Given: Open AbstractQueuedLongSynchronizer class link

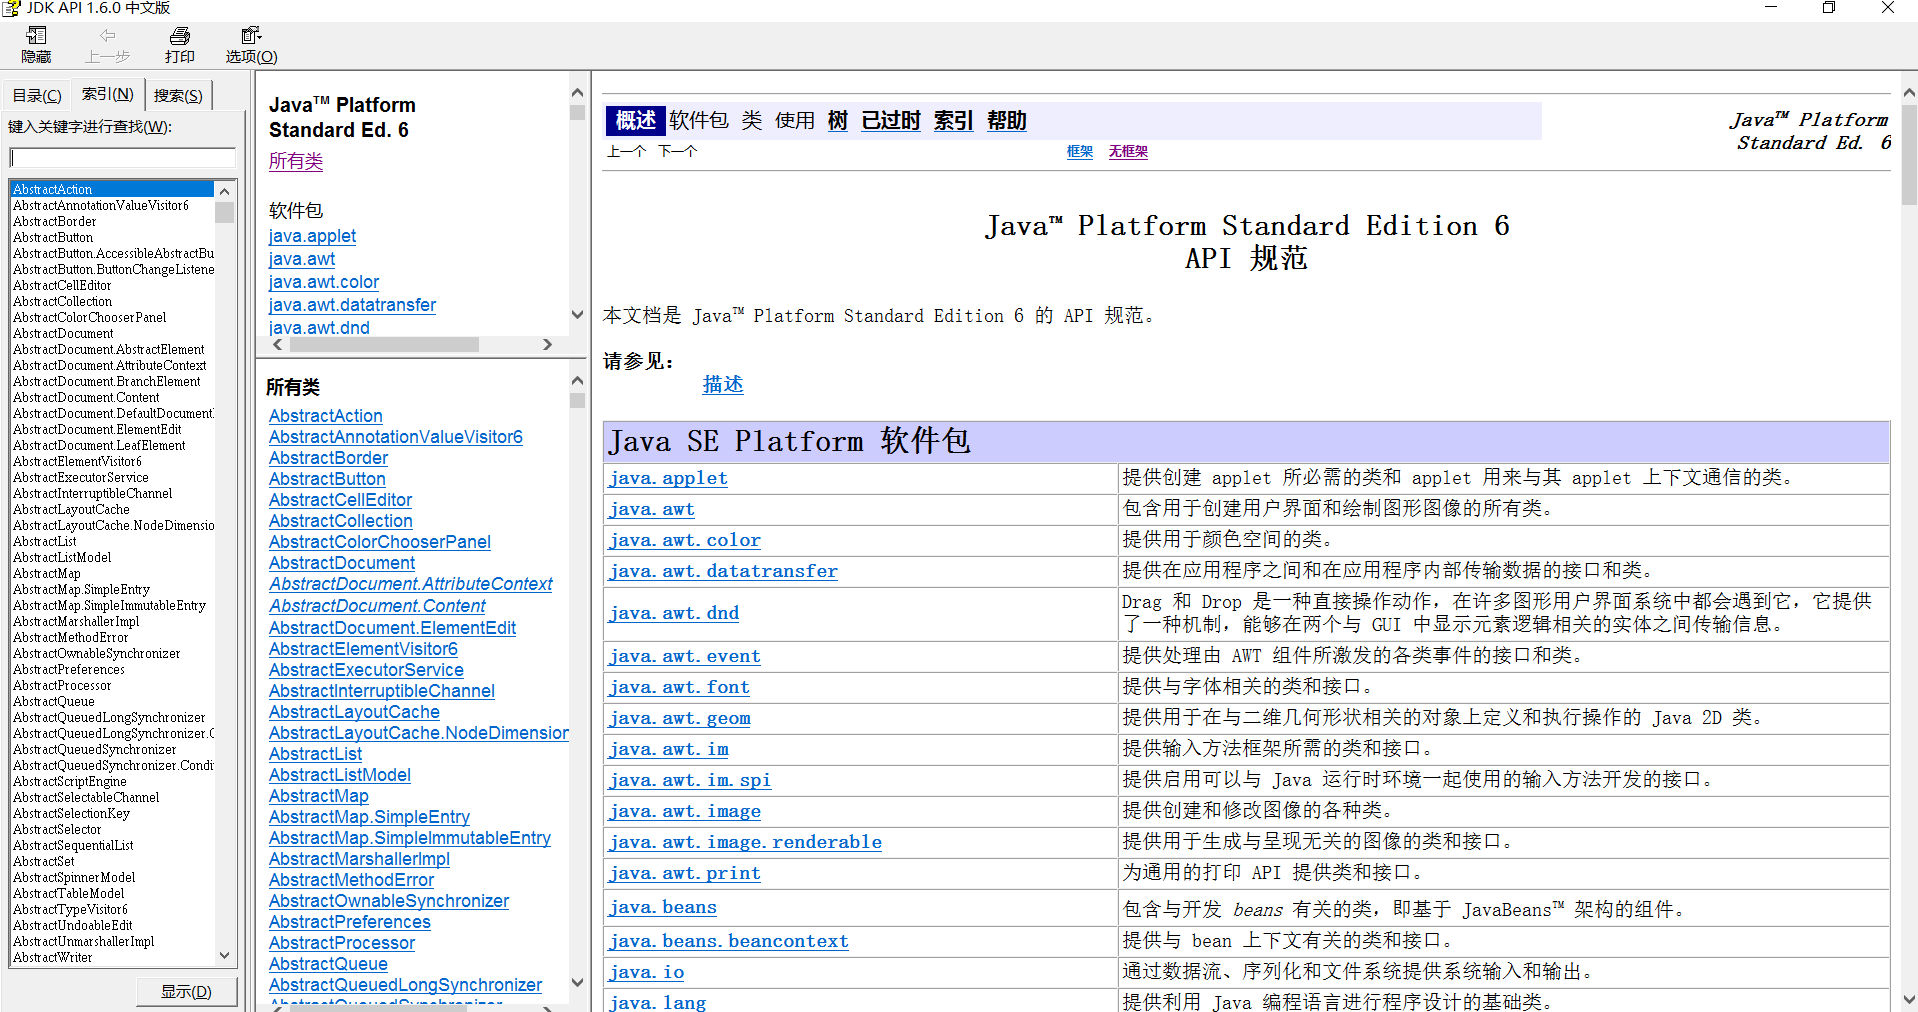Looking at the screenshot, I should click(x=405, y=985).
